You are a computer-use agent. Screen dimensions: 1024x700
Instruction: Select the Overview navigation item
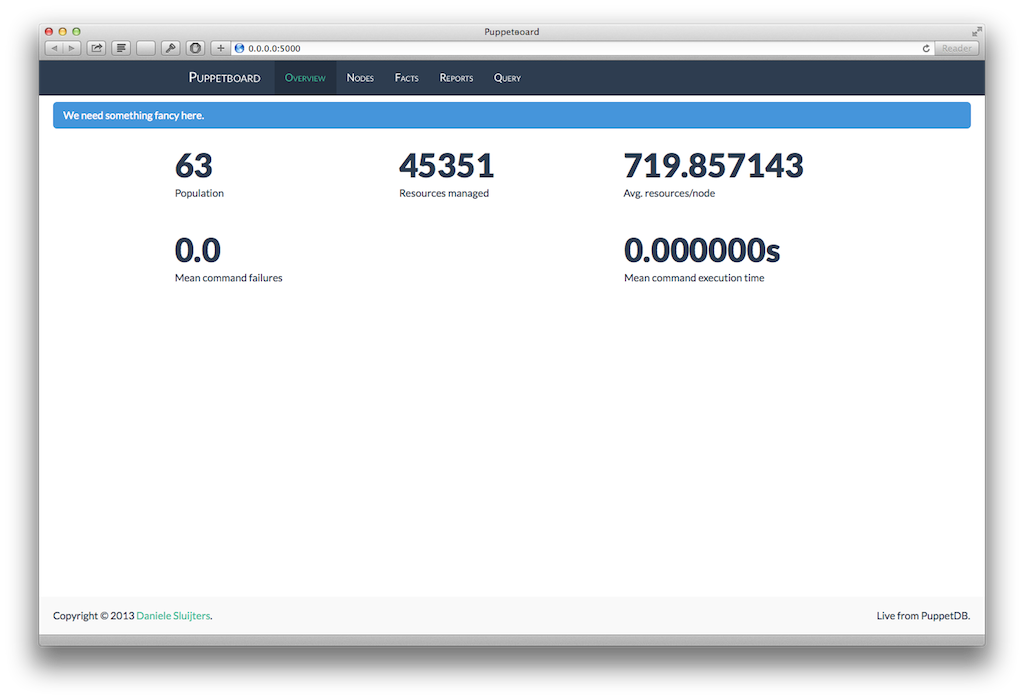[x=305, y=78]
